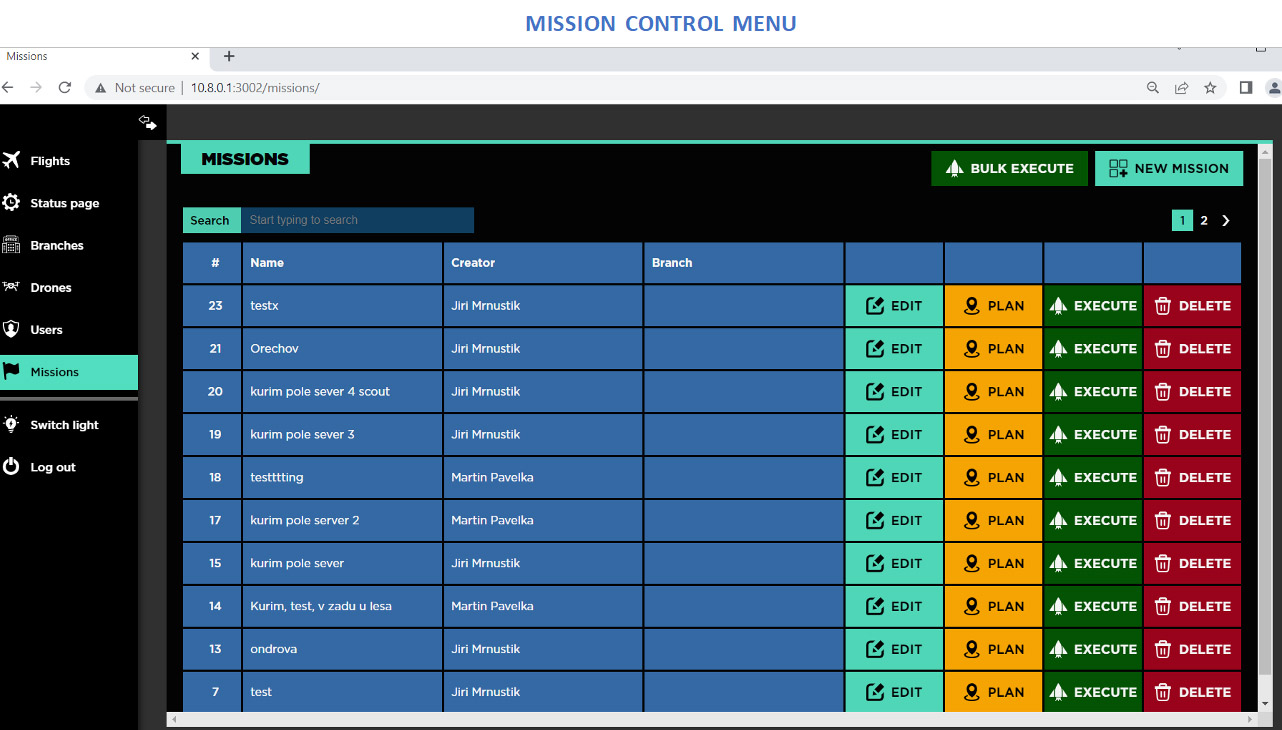Open Status page via gear icon
Image resolution: width=1282 pixels, height=730 pixels.
(x=11, y=203)
